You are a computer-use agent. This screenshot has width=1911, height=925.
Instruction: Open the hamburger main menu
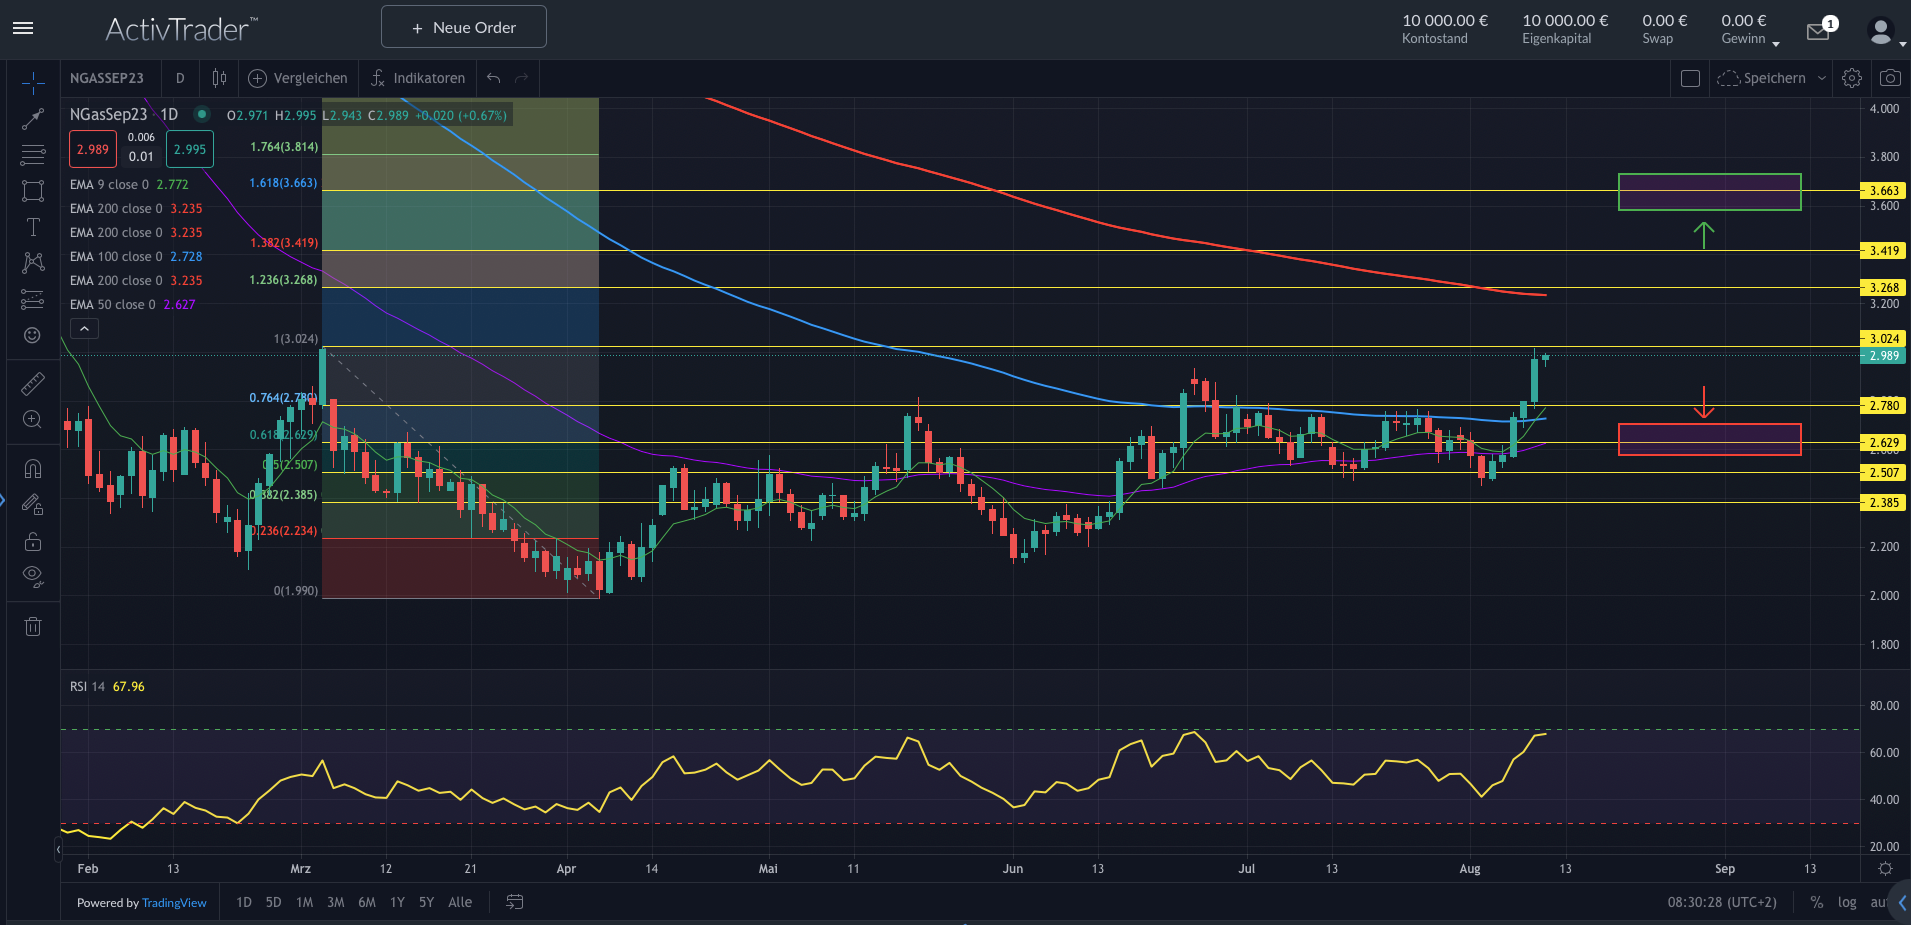pos(23,28)
